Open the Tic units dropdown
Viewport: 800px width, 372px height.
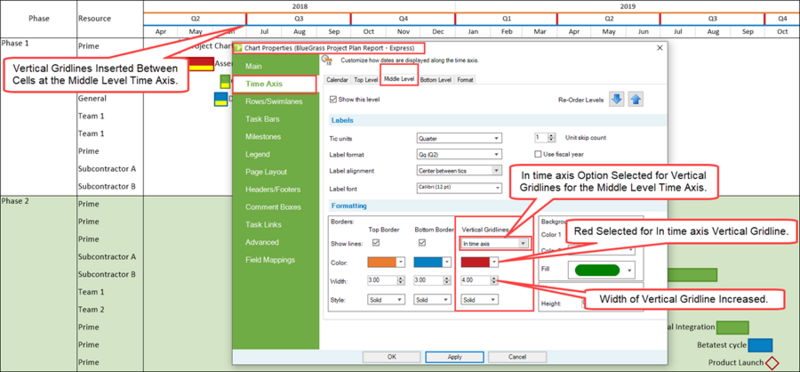[x=459, y=138]
